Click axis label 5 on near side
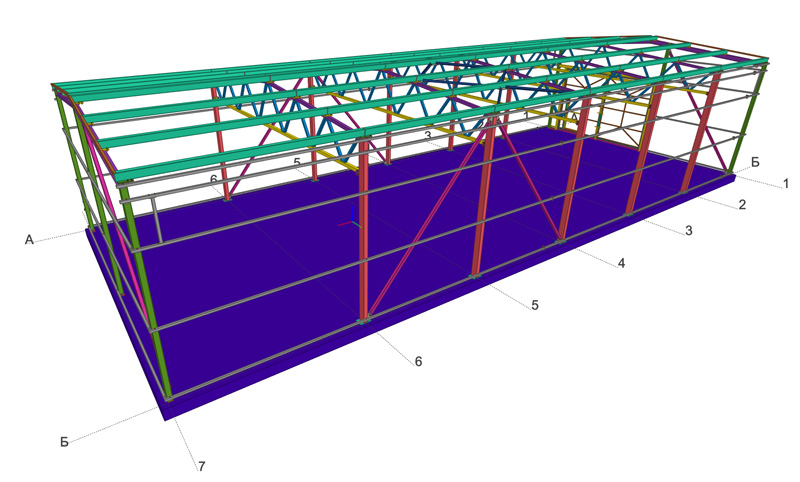800x482 pixels. (535, 305)
